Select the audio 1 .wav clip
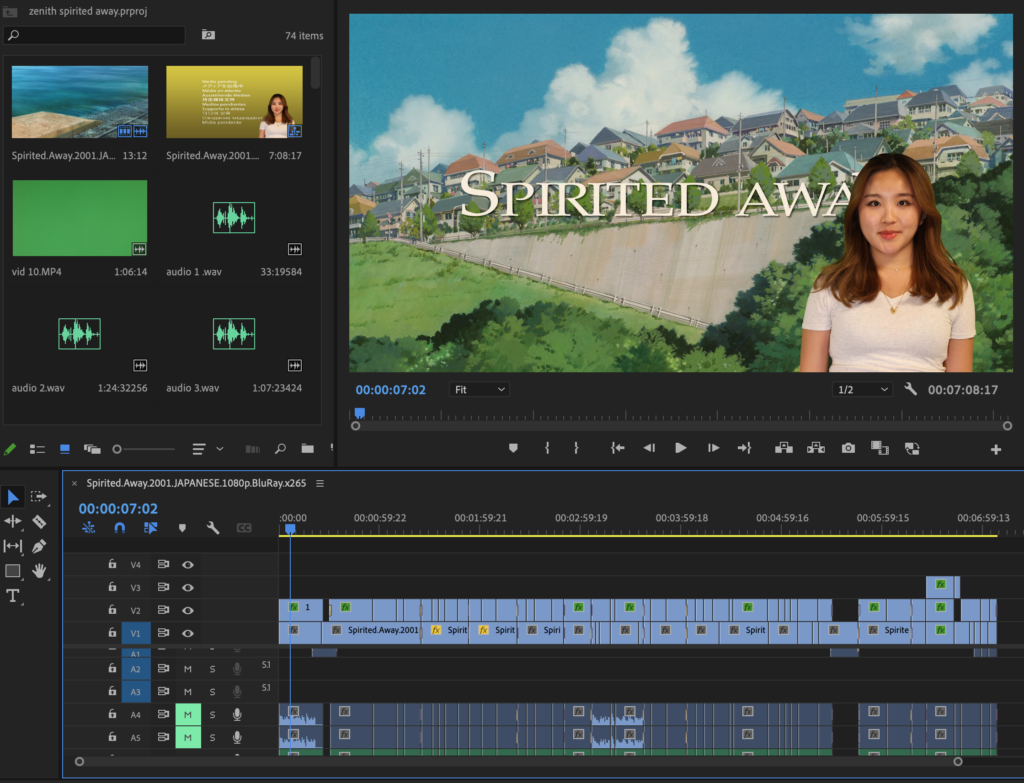The height and width of the screenshot is (783, 1024). point(234,218)
